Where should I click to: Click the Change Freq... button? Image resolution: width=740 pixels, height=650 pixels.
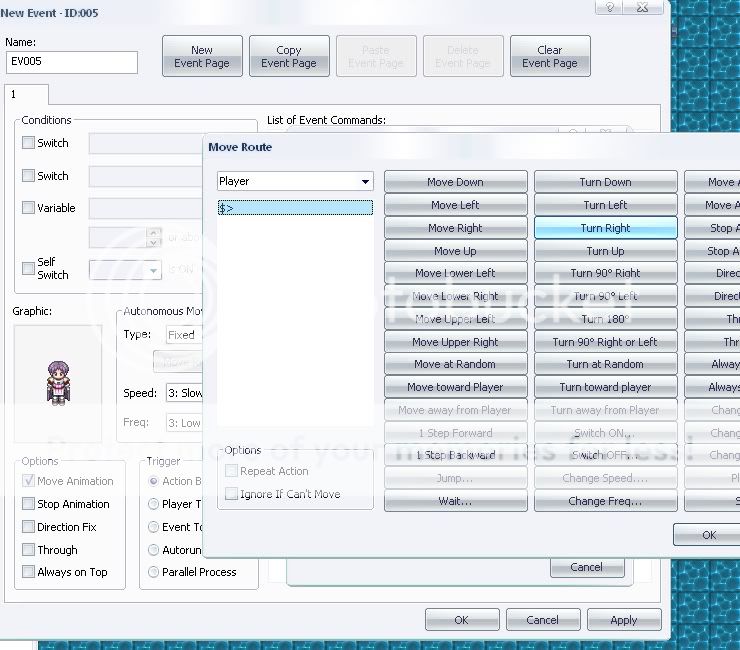[605, 501]
